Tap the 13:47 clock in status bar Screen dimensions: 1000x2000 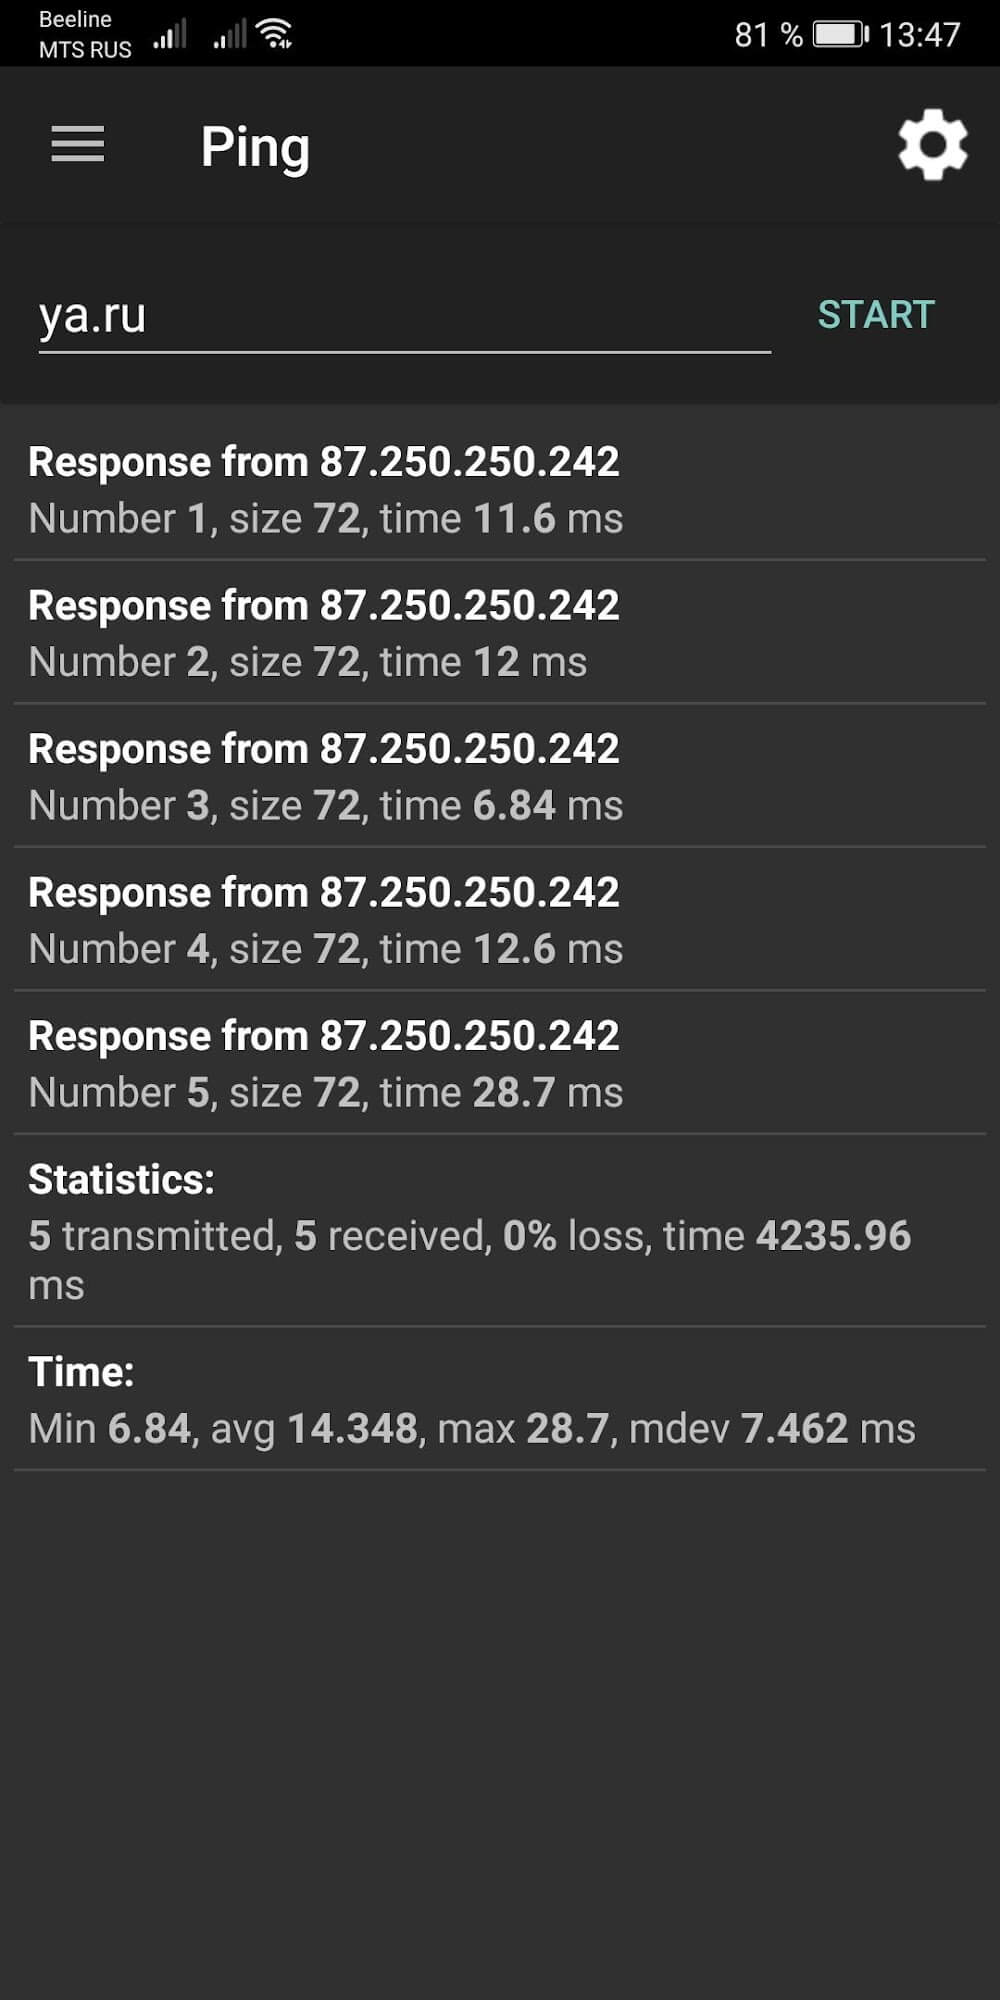pyautogui.click(x=919, y=35)
